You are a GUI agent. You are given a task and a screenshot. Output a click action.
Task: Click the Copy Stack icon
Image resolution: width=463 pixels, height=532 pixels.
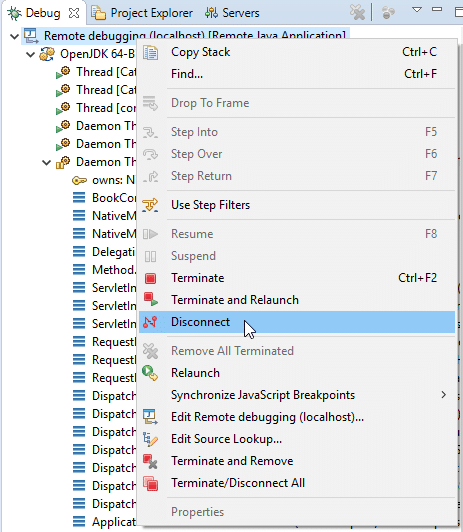pyautogui.click(x=150, y=53)
